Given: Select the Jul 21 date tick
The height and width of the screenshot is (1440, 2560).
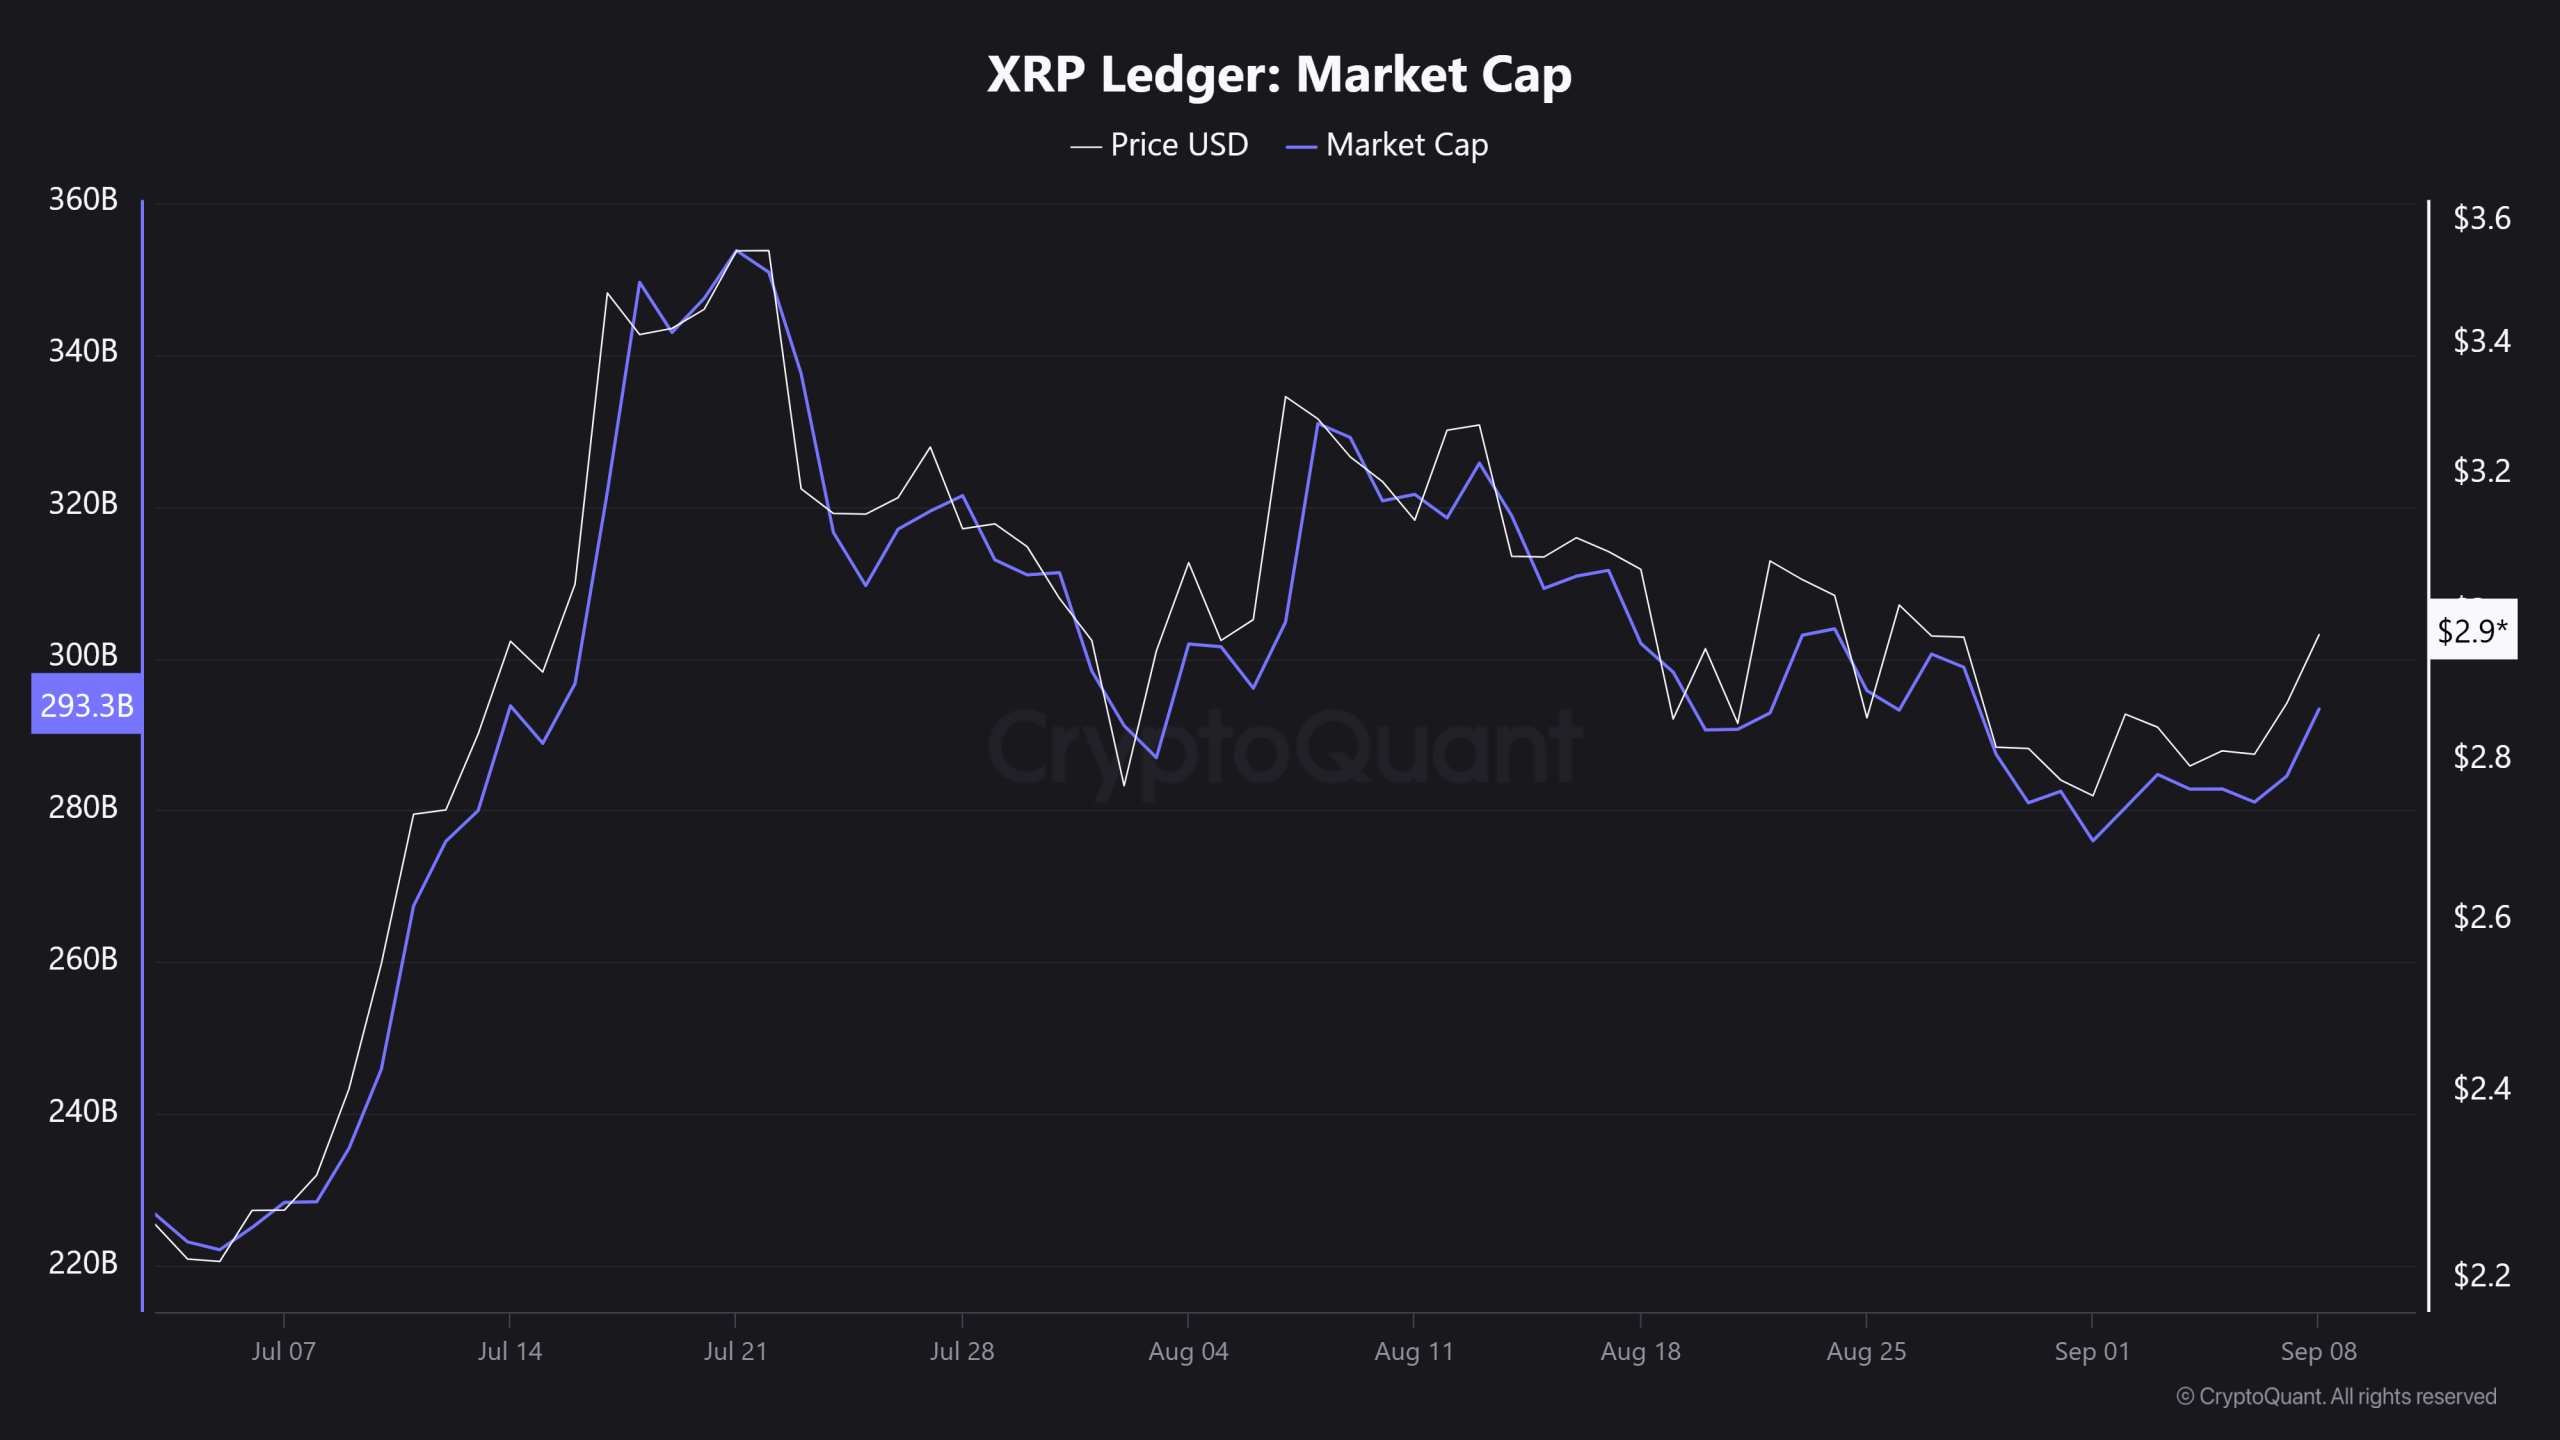Looking at the screenshot, I should point(735,1351).
